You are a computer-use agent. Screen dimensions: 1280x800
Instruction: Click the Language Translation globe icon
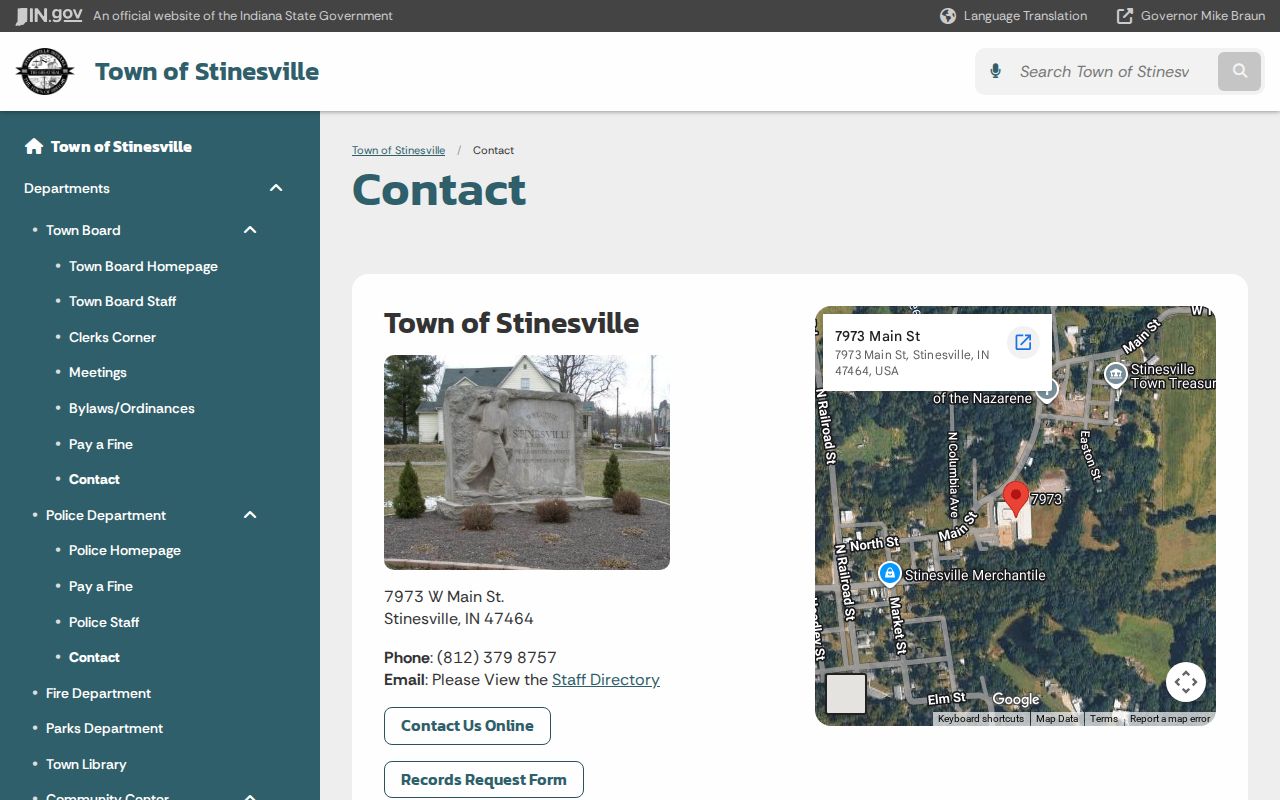(x=948, y=16)
